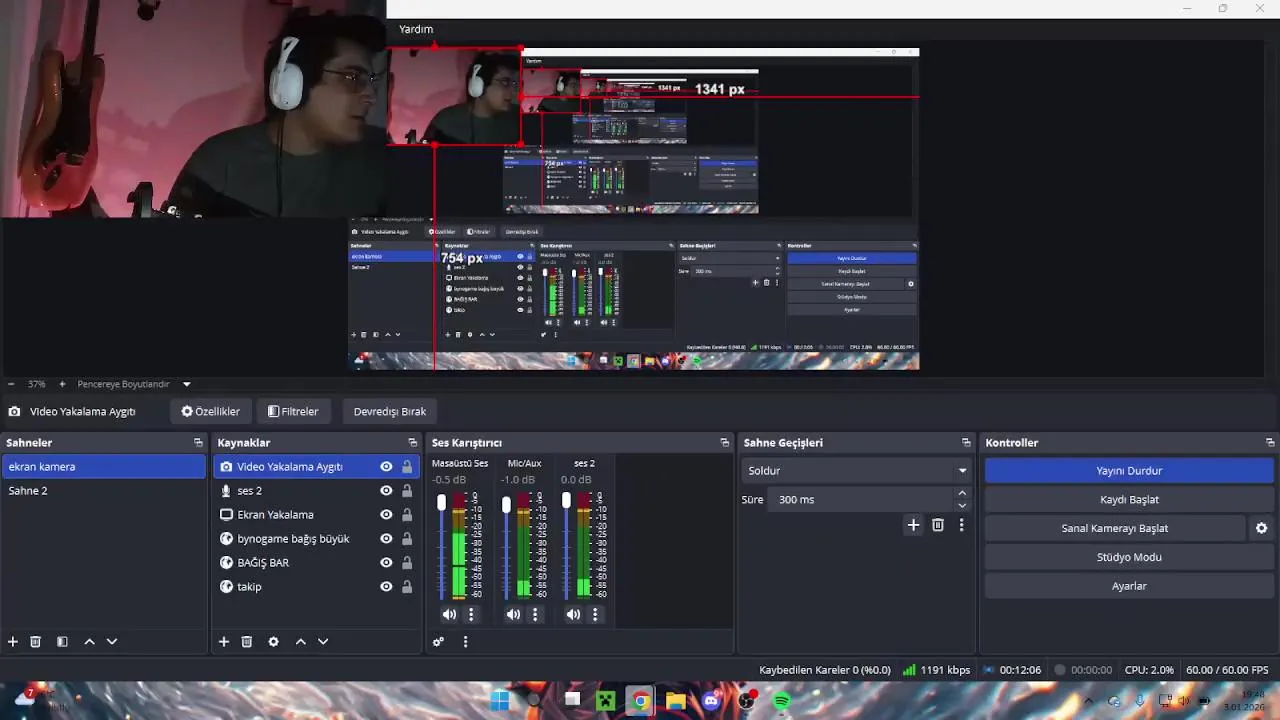Viewport: 1280px width, 720px height.
Task: Delete selected source with Kaynaklar trash icon
Action: click(247, 642)
